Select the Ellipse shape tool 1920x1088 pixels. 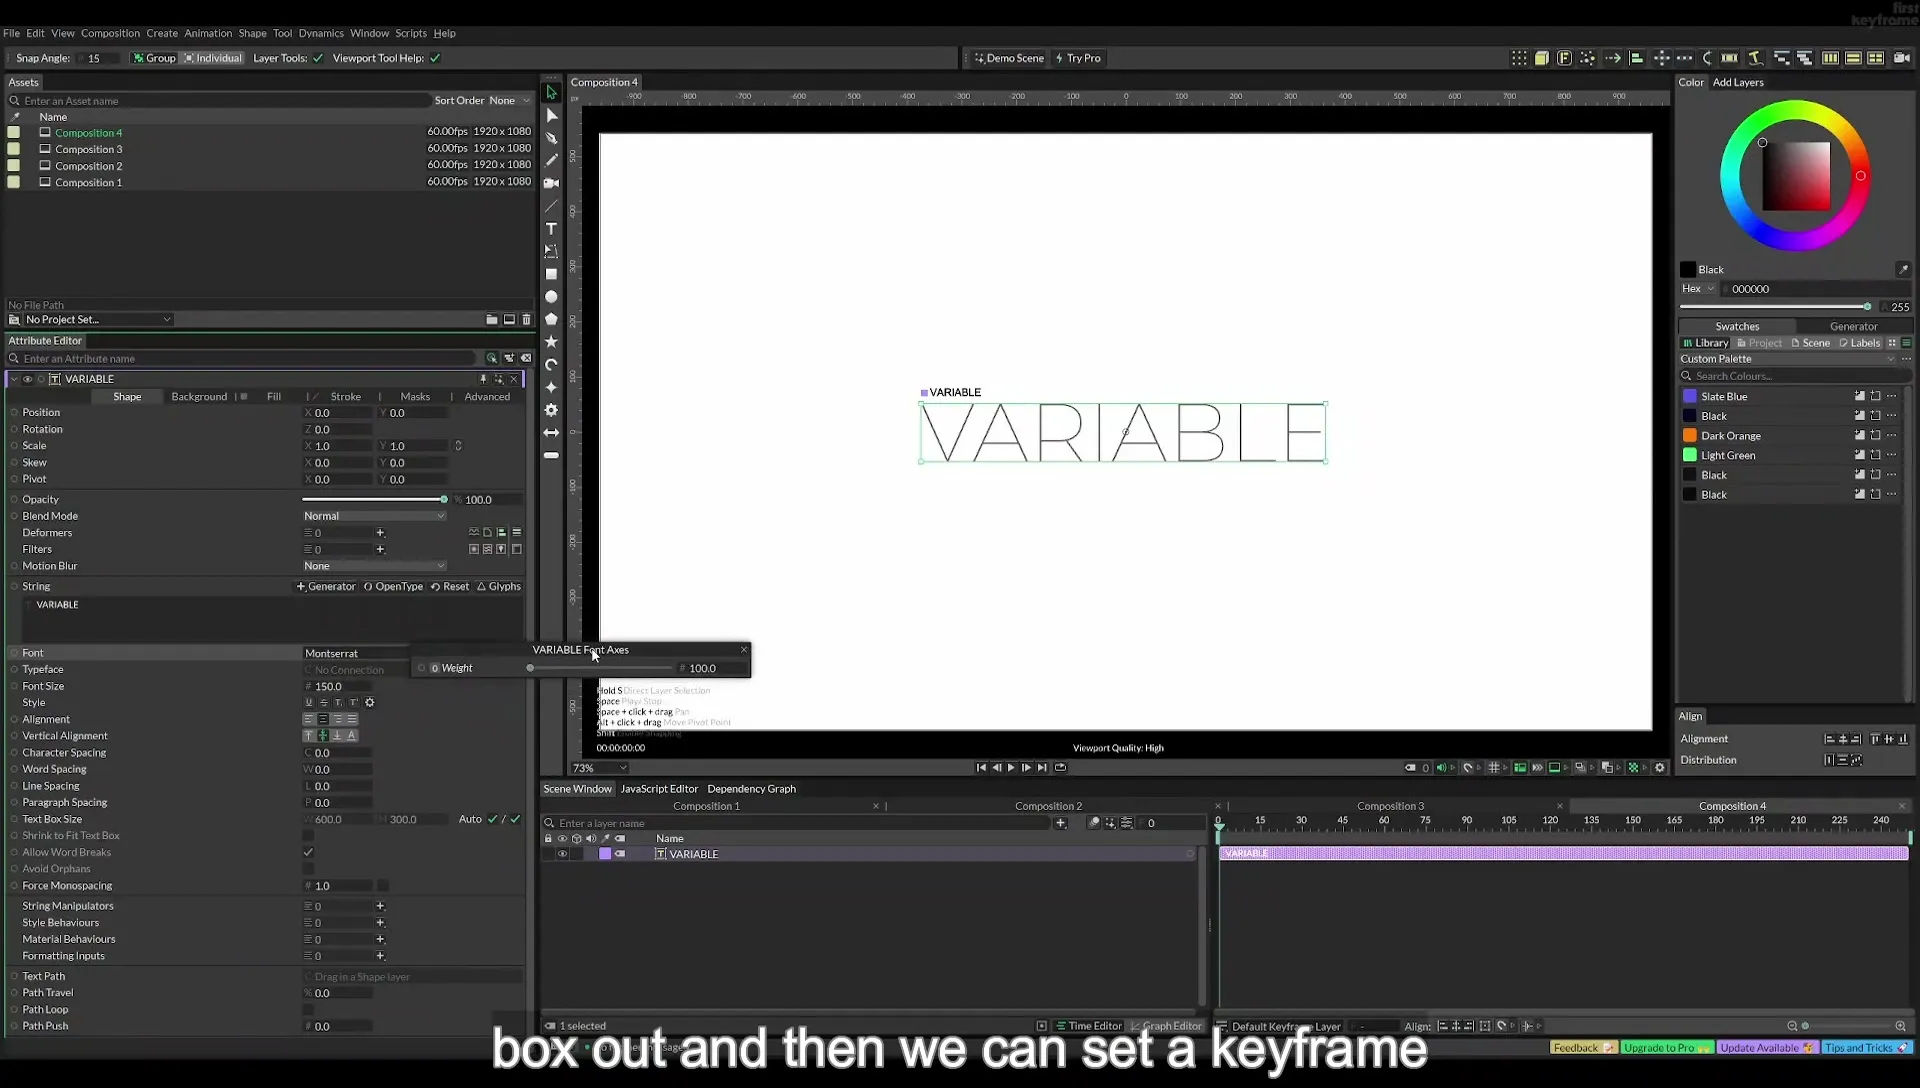[551, 297]
